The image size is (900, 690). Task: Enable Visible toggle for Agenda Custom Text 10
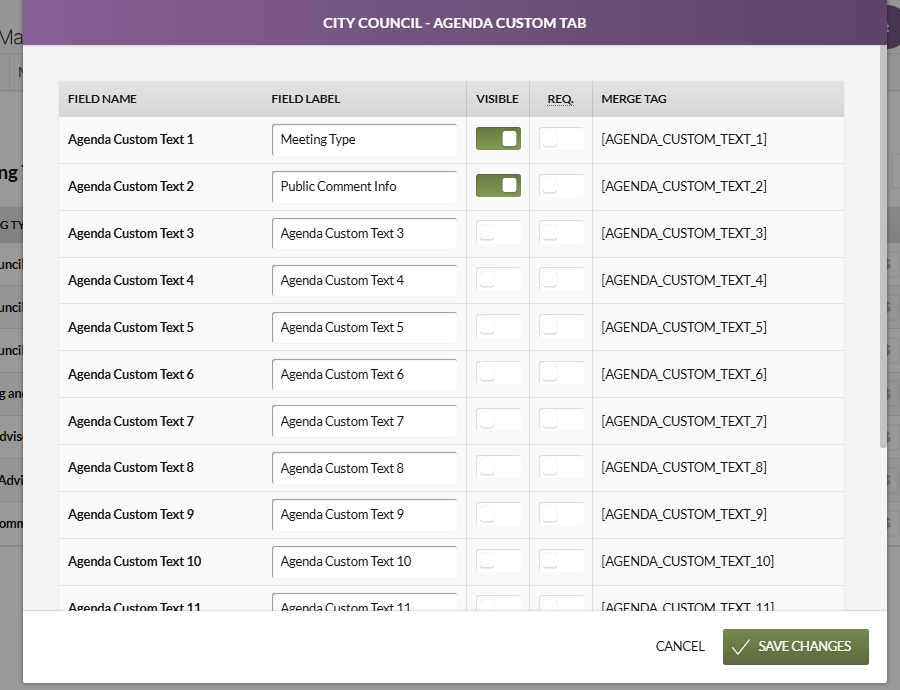tap(498, 561)
